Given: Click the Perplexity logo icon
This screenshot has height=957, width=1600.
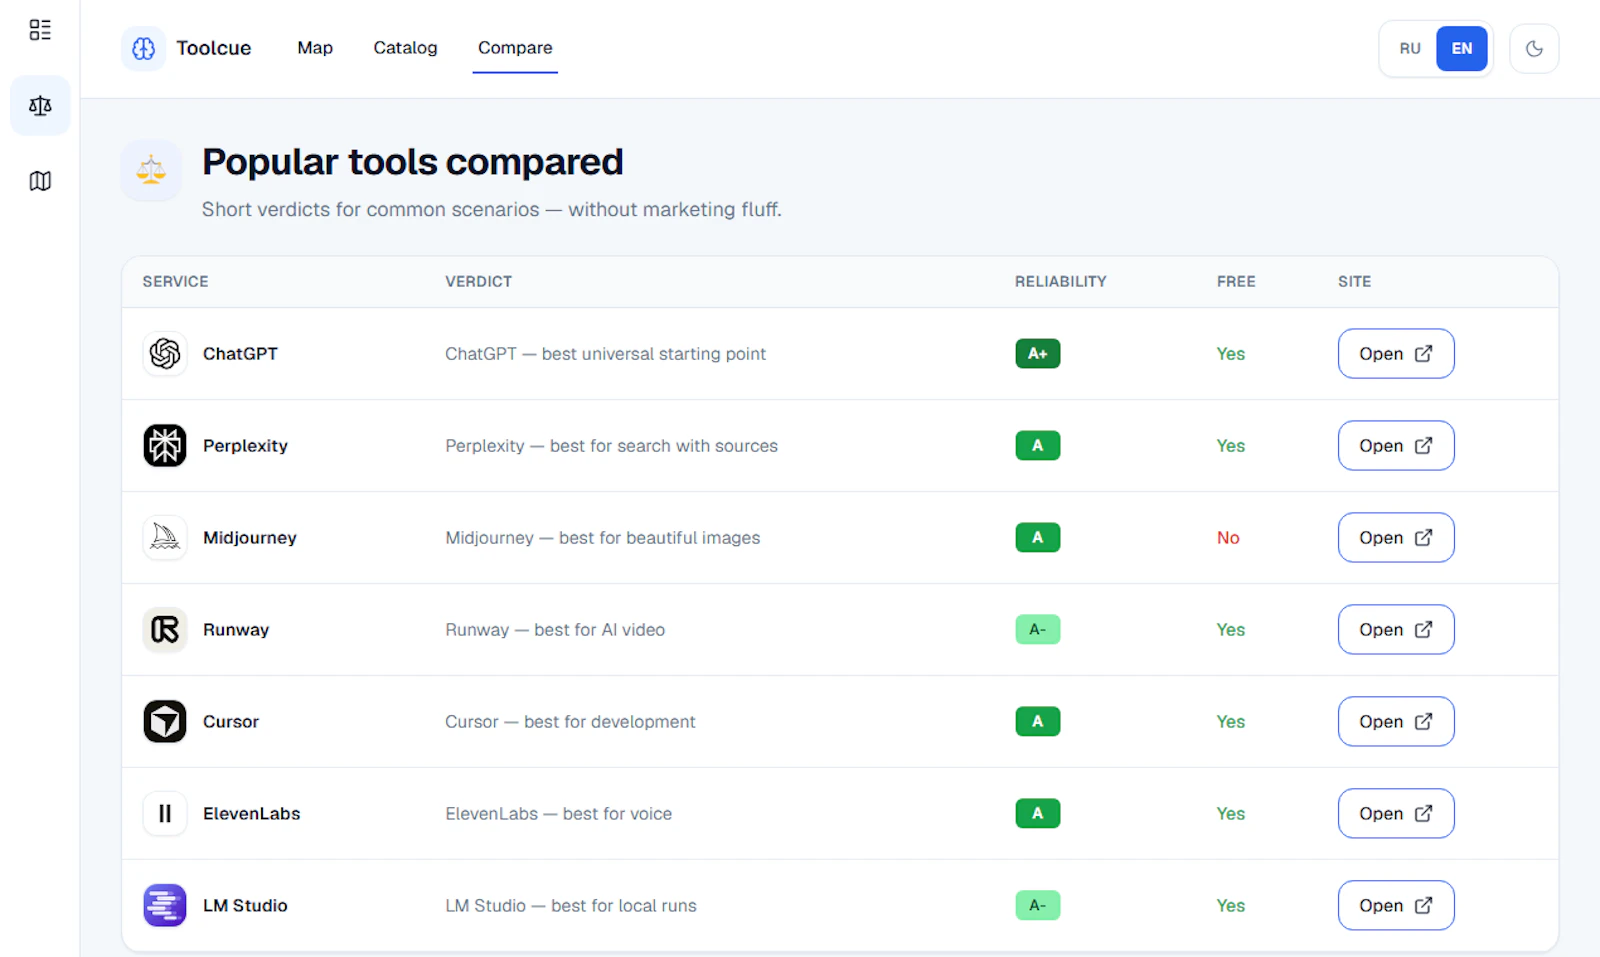Looking at the screenshot, I should click(x=165, y=445).
